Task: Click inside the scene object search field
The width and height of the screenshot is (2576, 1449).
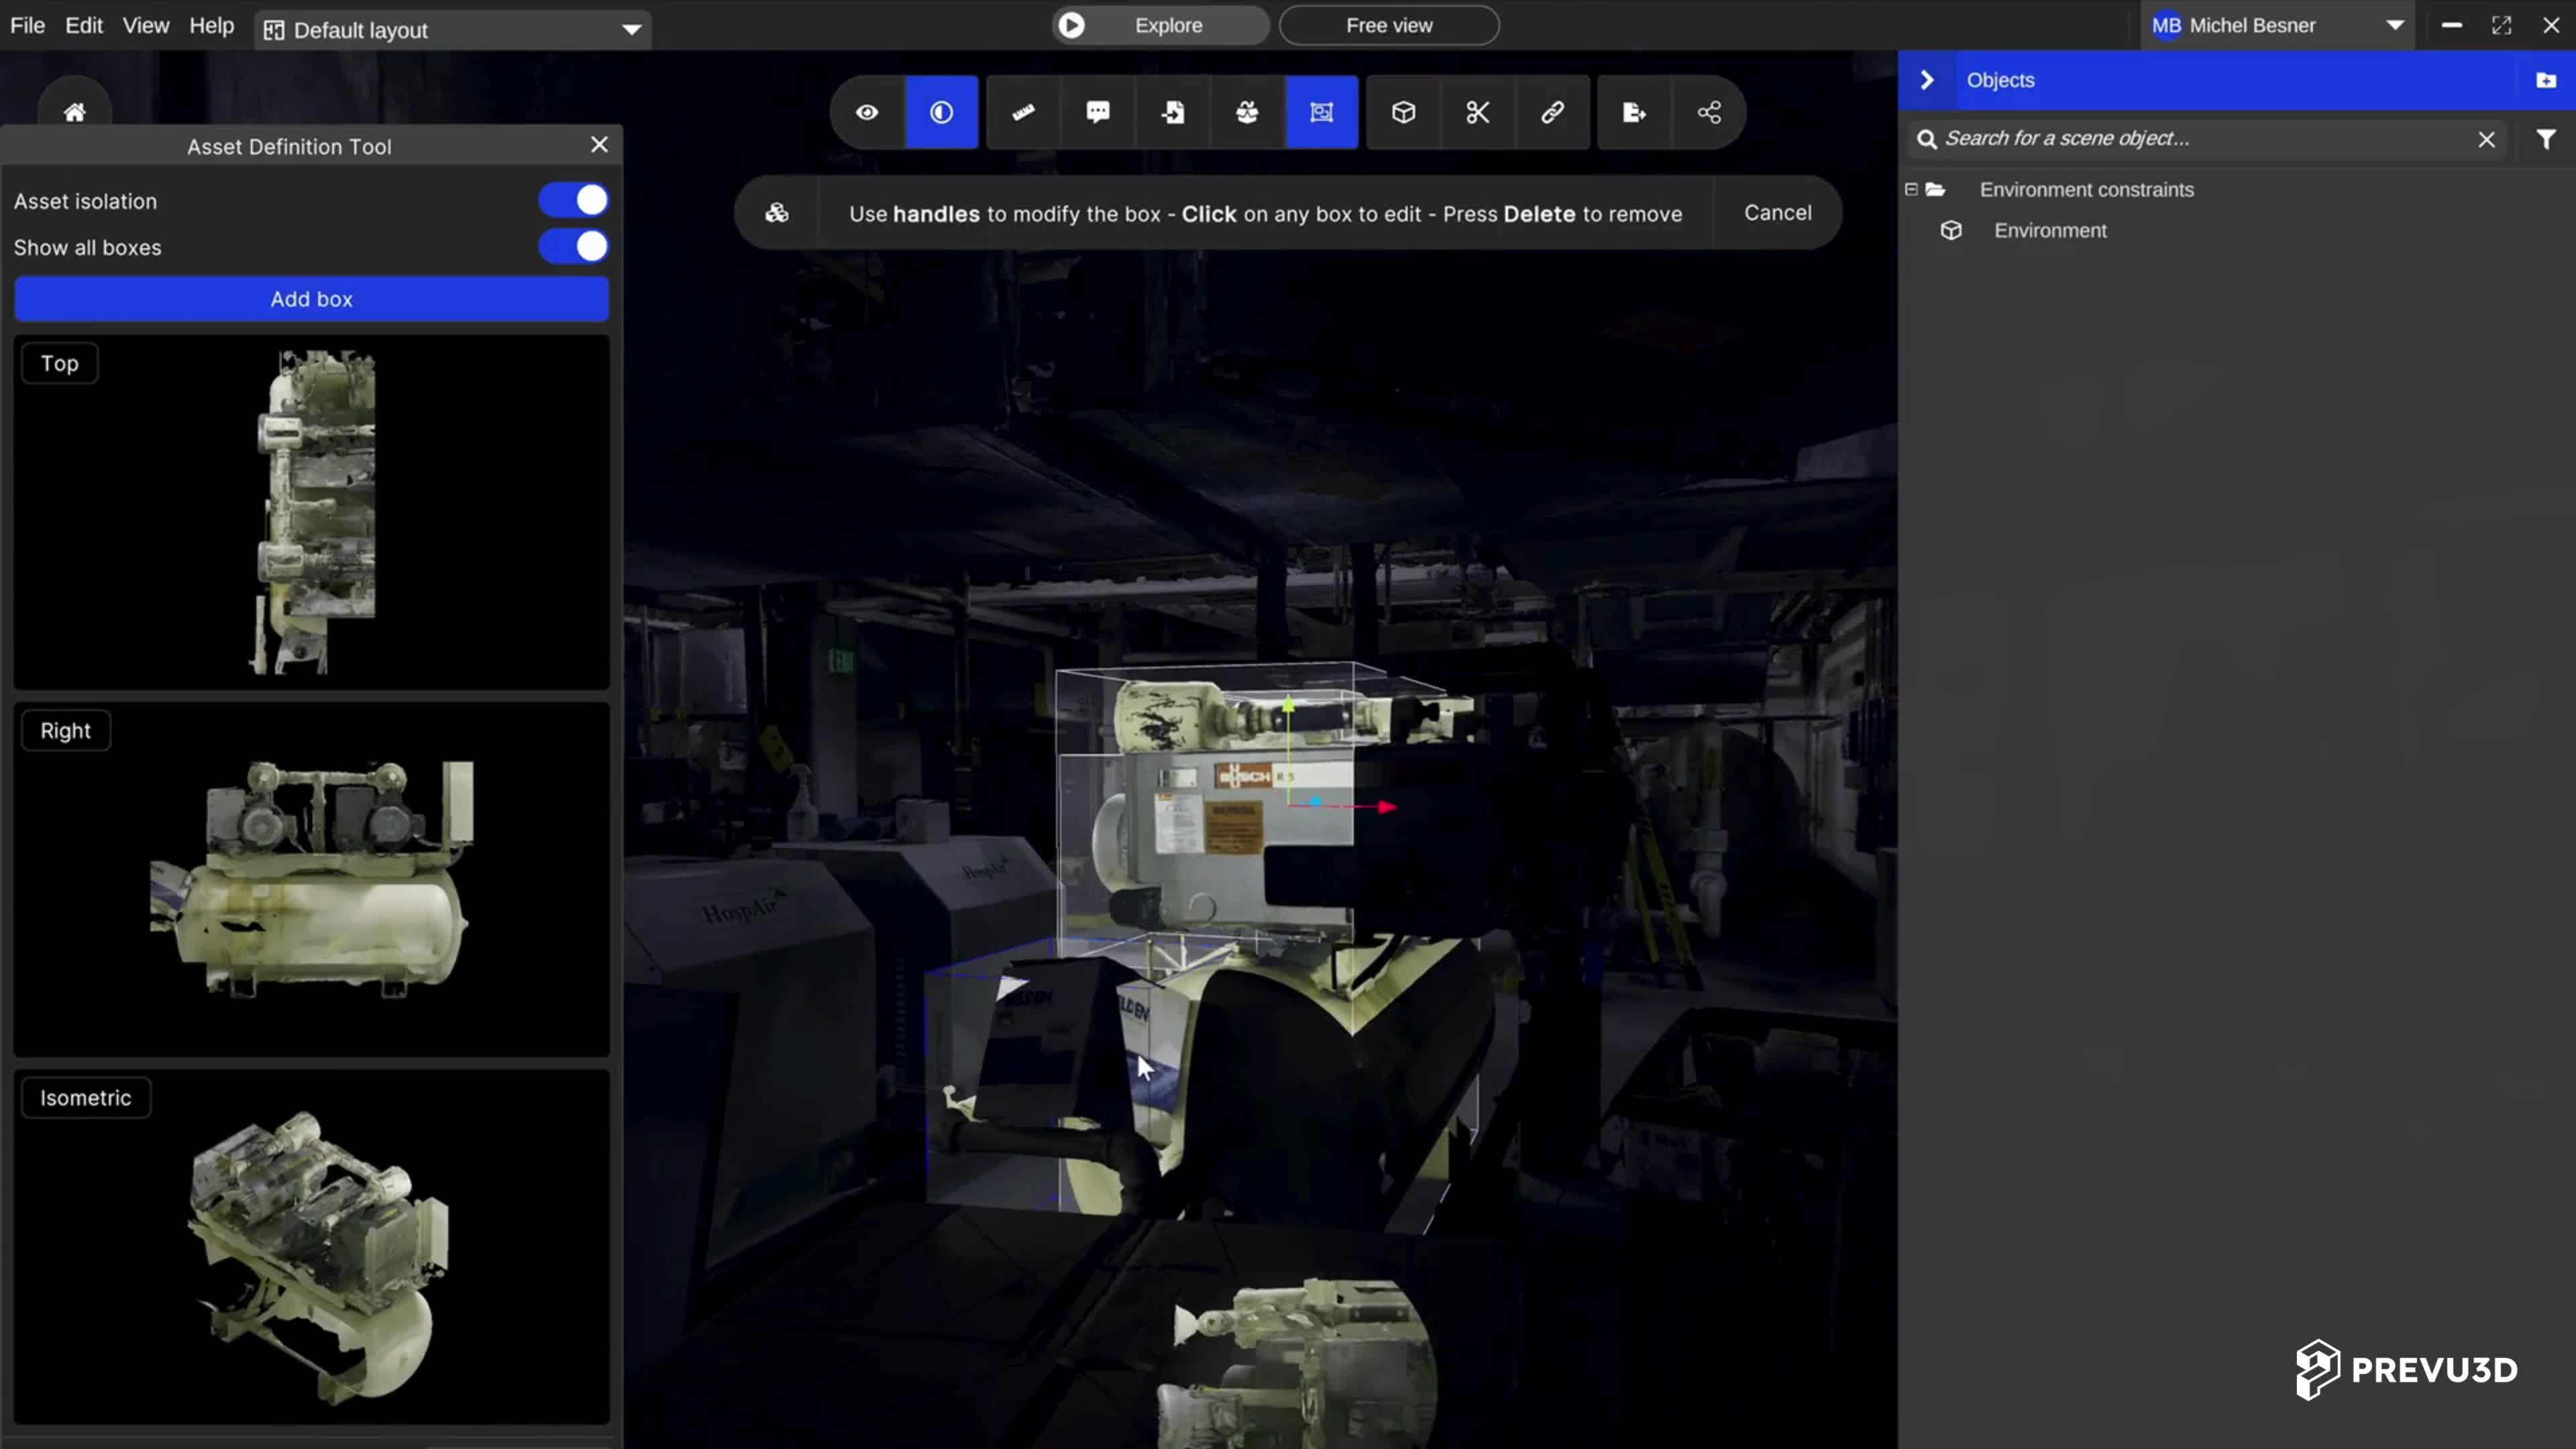Action: (x=2150, y=139)
